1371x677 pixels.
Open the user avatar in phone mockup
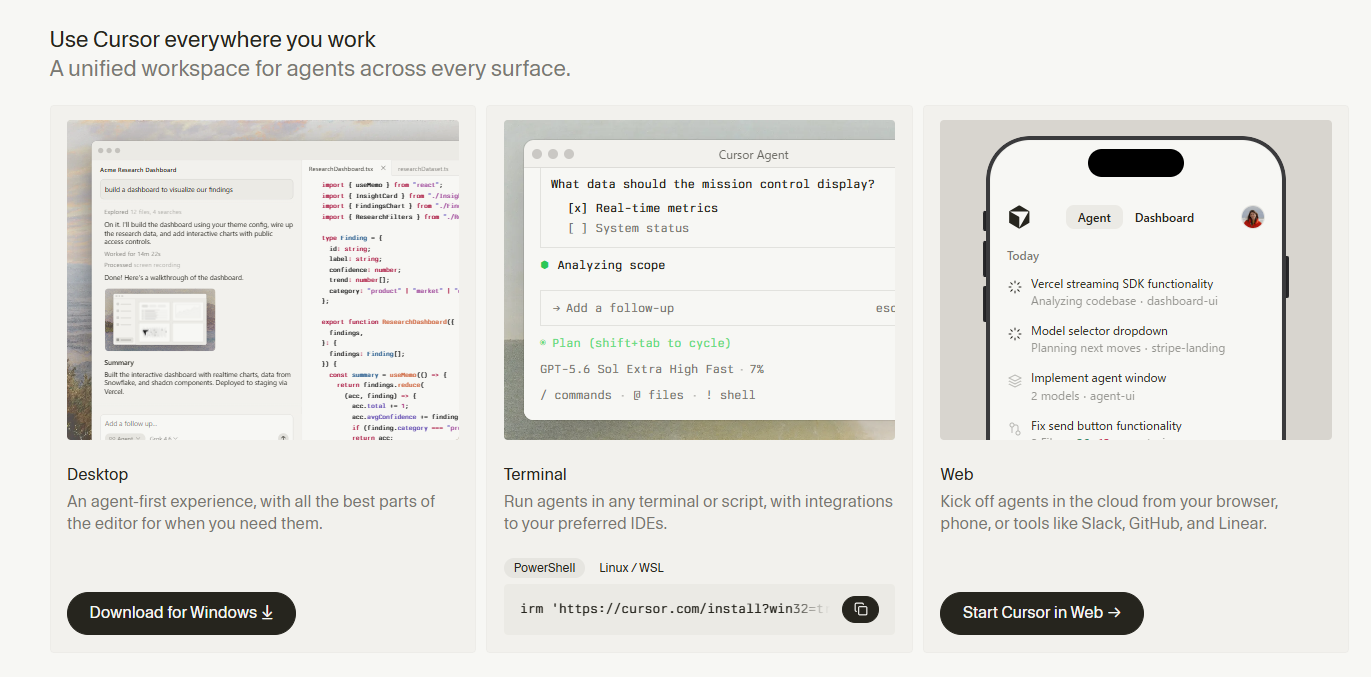pyautogui.click(x=1252, y=217)
